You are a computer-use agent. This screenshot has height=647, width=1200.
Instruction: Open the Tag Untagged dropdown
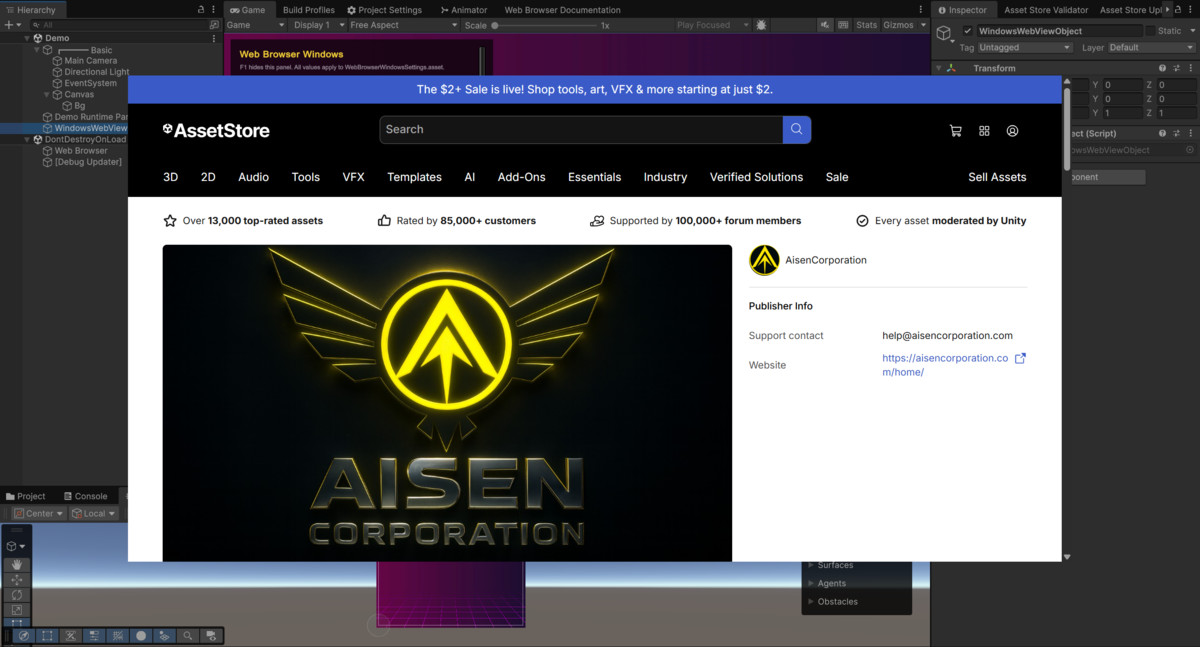tap(1025, 47)
